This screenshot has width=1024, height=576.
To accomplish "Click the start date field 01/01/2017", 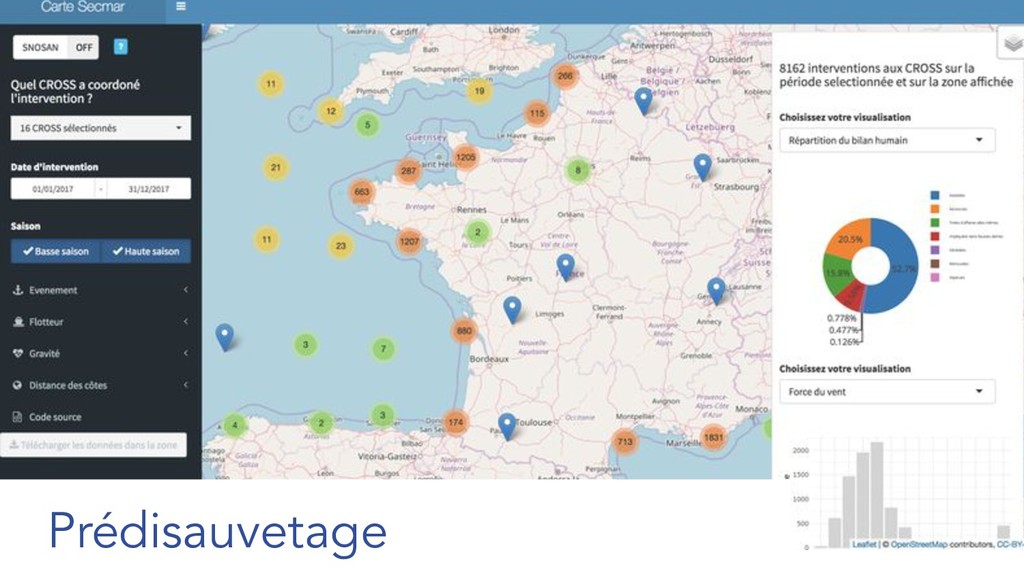I will click(53, 189).
